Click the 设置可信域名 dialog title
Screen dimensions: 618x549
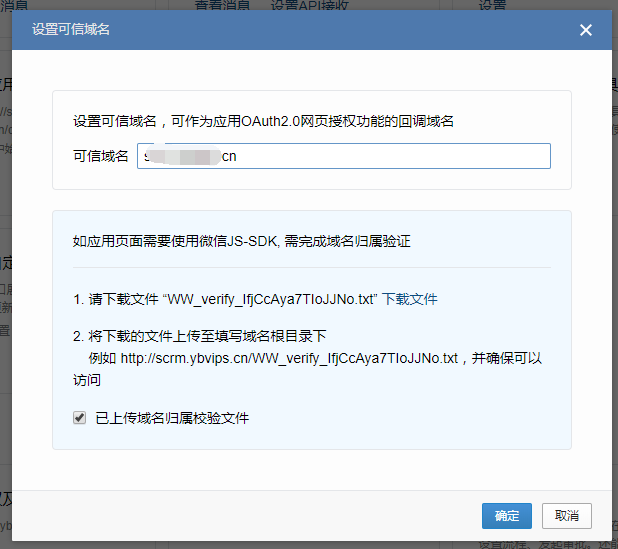click(71, 30)
